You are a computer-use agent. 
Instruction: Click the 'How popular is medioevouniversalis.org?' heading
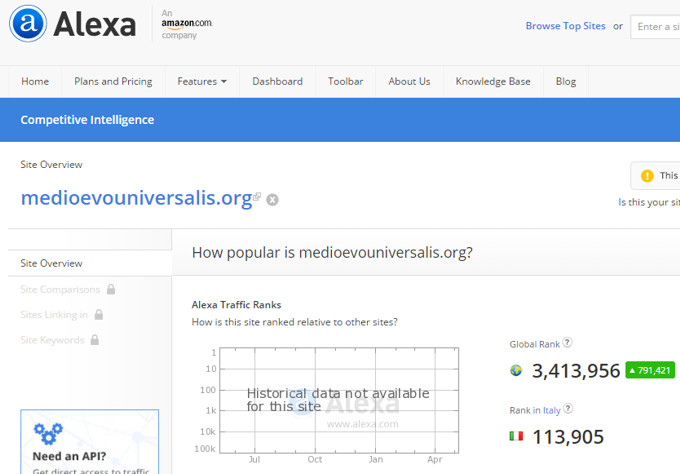332,252
